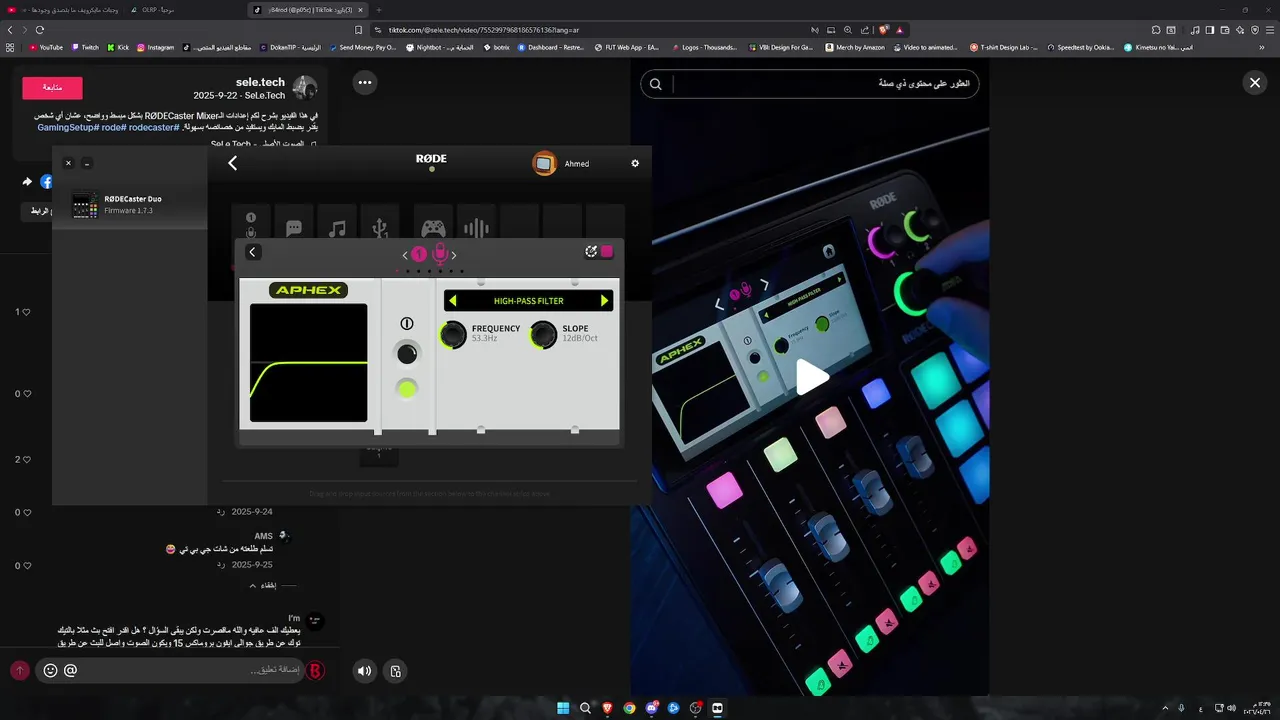Open YouTube bookmark
The width and height of the screenshot is (1280, 720).
(46, 47)
